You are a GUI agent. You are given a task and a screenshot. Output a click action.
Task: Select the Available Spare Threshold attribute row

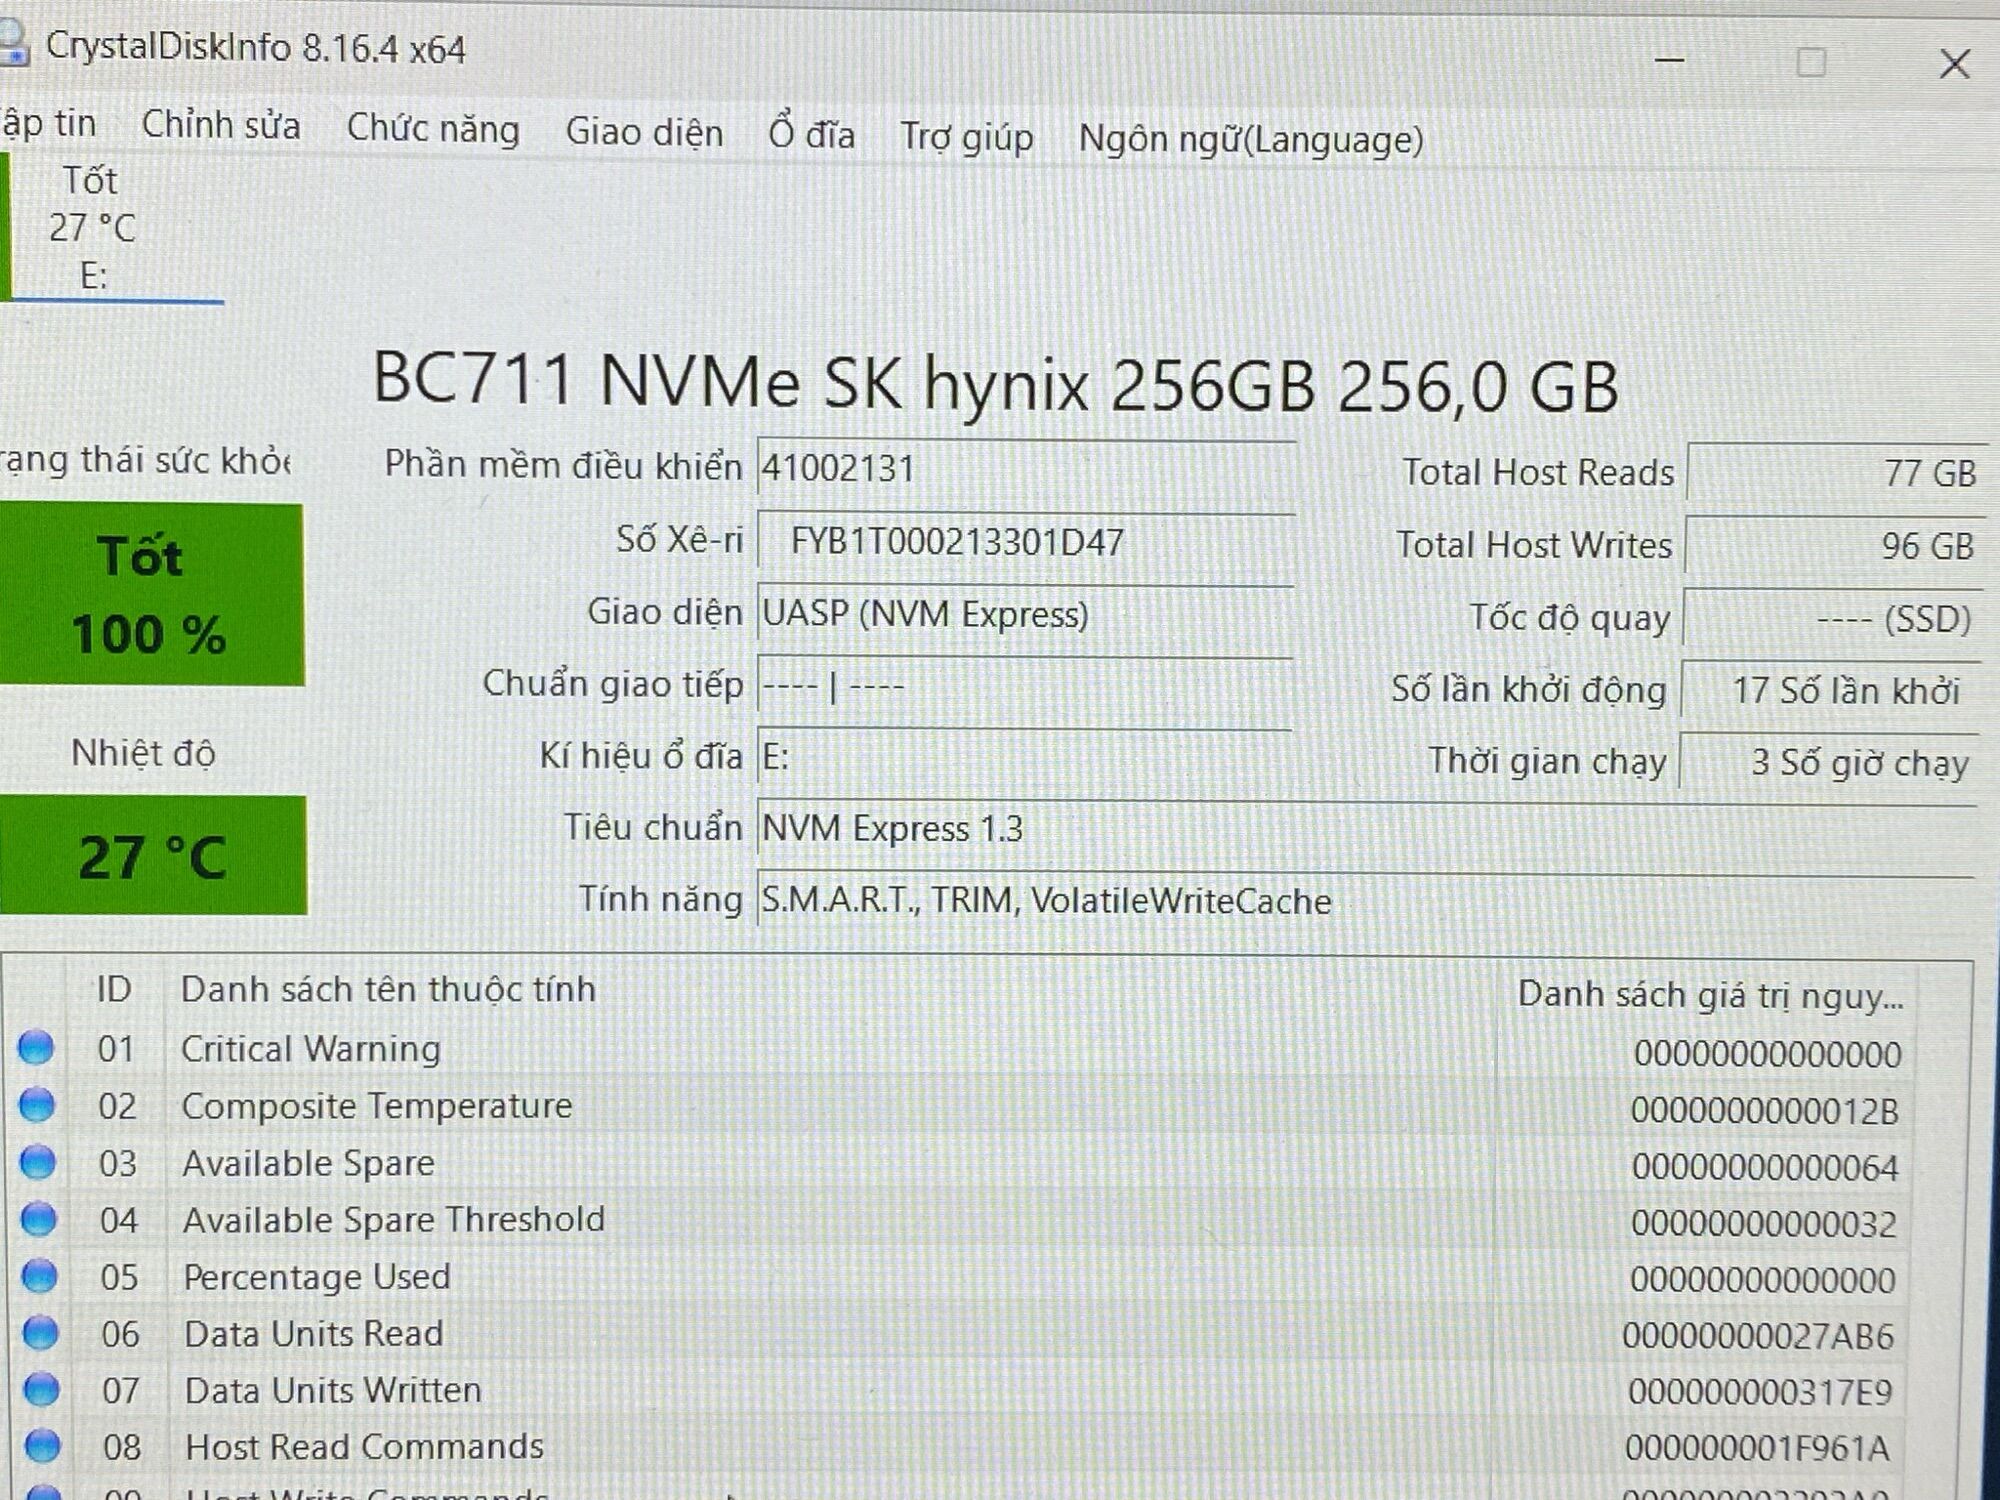pyautogui.click(x=960, y=1221)
